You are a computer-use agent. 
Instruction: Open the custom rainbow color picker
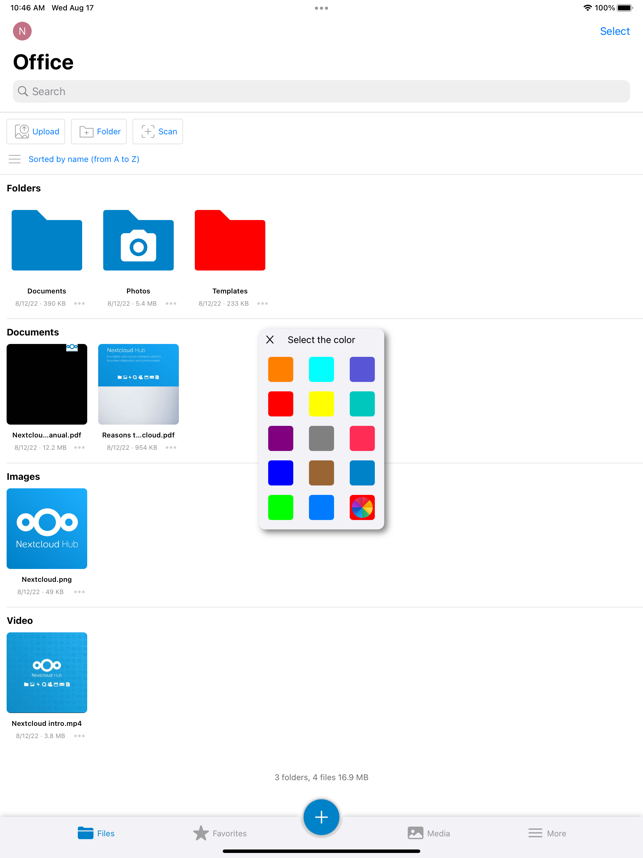pos(362,507)
